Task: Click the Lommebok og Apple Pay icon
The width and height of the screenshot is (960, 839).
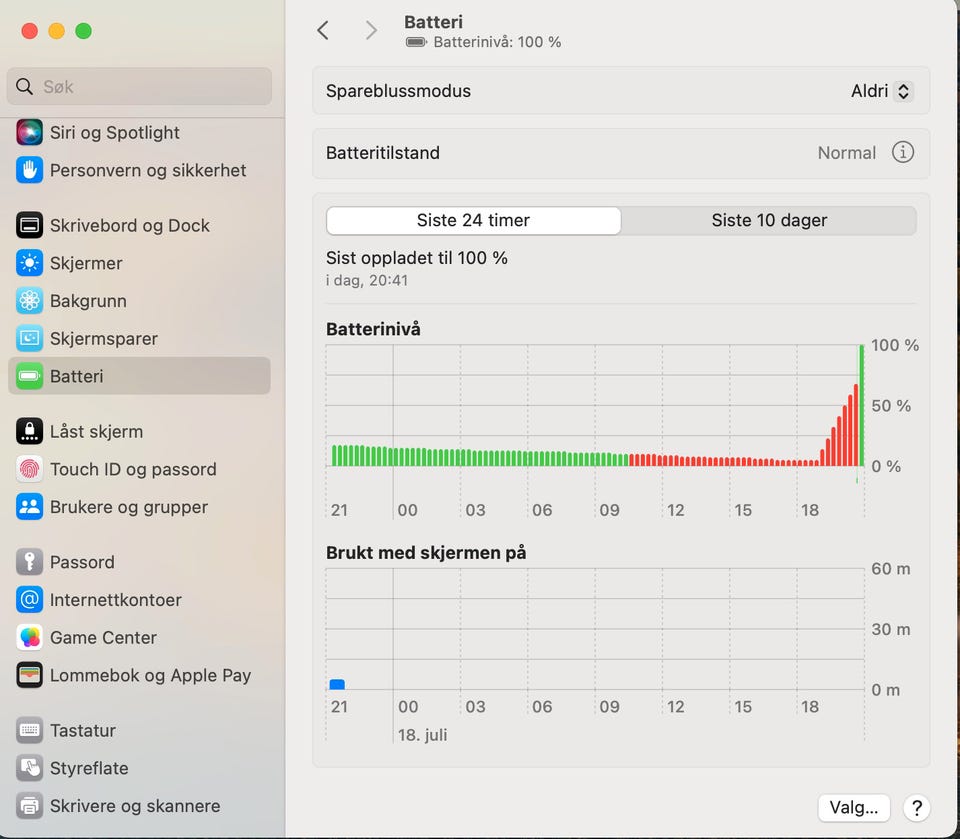Action: pyautogui.click(x=30, y=675)
